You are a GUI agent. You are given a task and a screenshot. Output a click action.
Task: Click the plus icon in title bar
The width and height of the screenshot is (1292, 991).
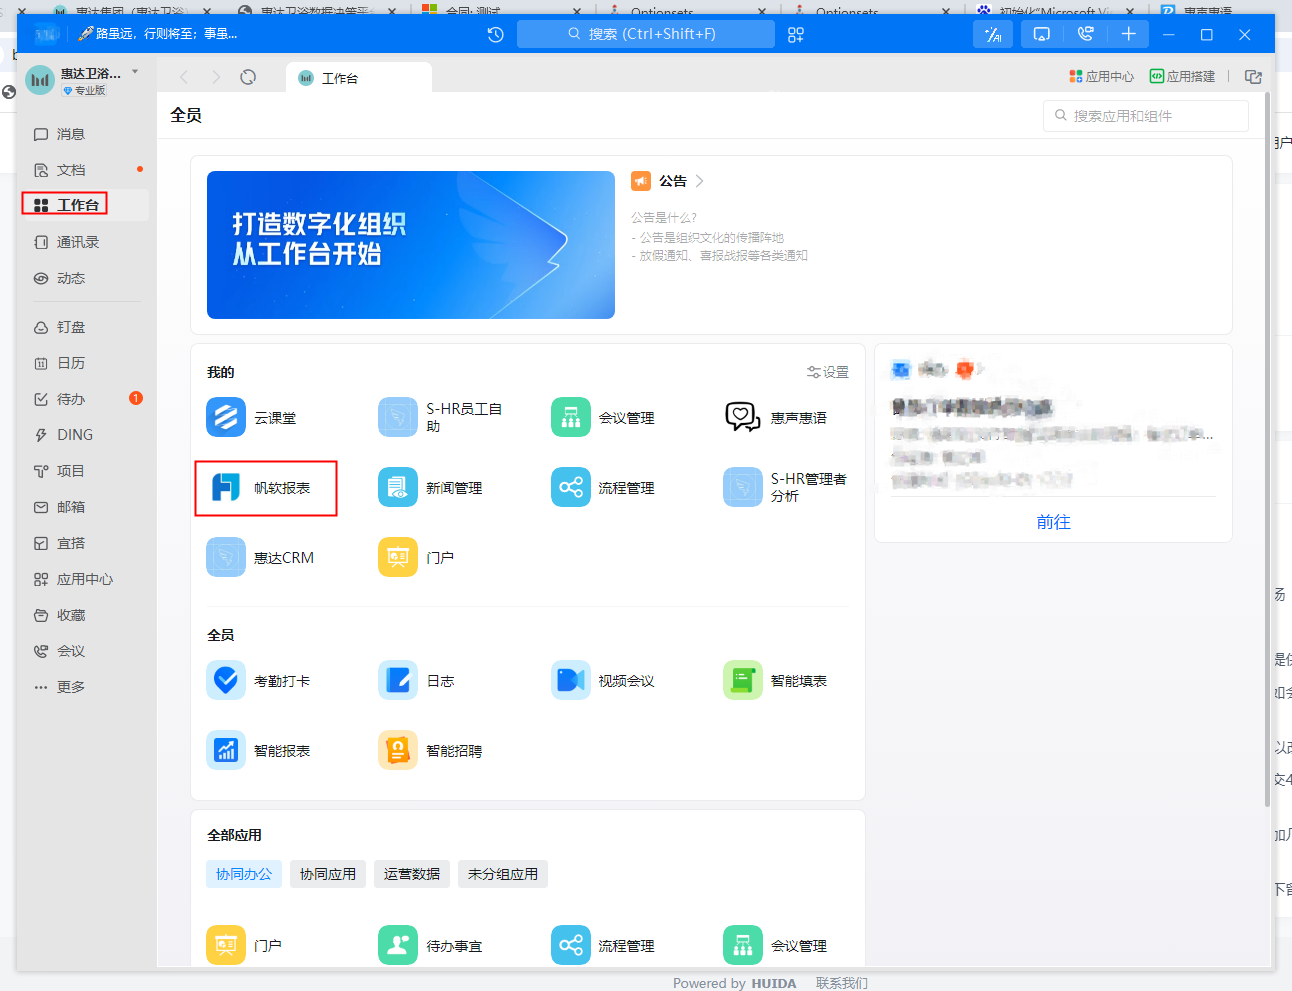pyautogui.click(x=1129, y=34)
